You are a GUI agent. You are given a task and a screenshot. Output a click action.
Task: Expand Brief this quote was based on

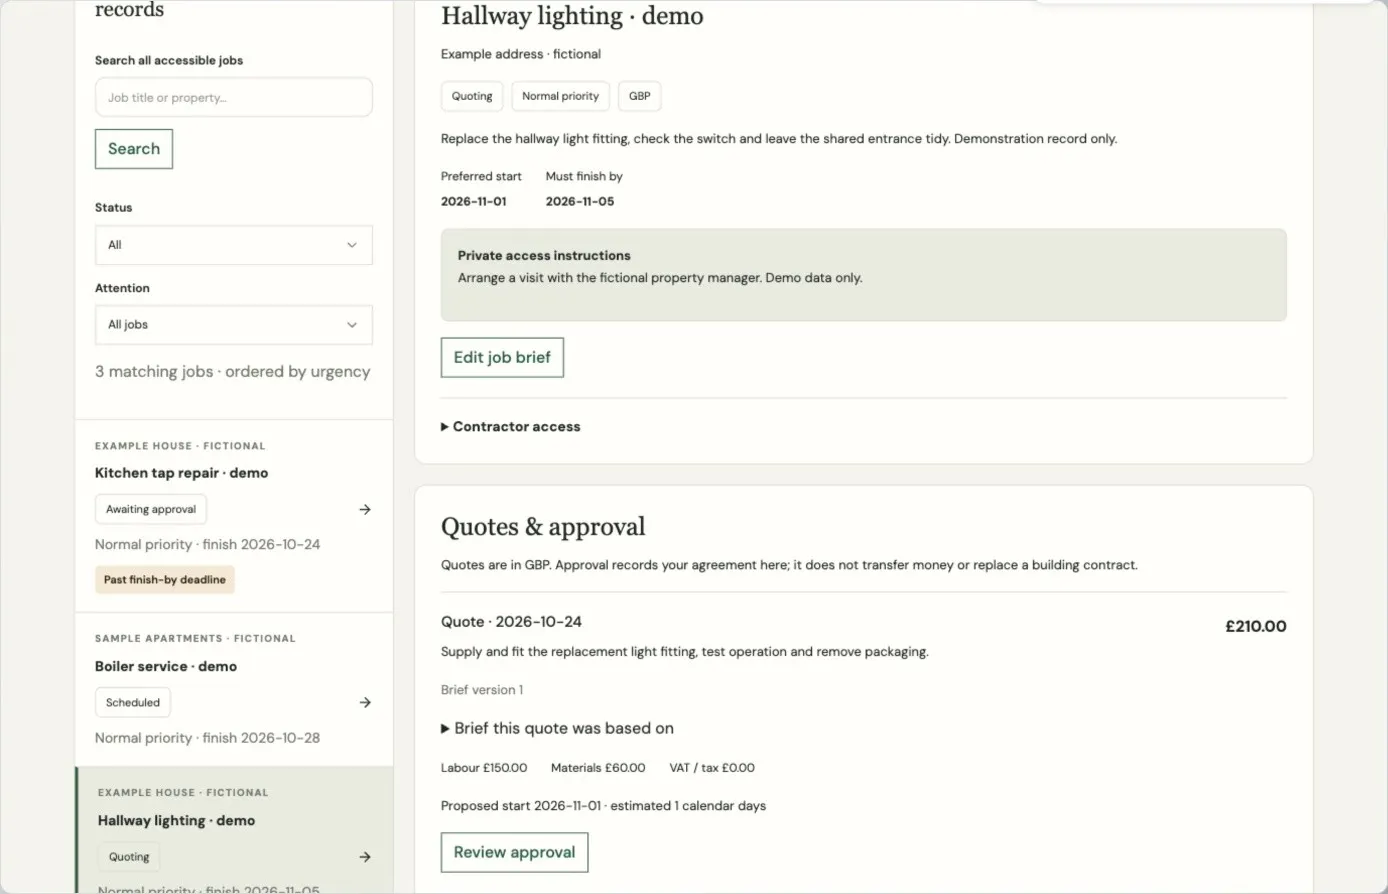(558, 728)
